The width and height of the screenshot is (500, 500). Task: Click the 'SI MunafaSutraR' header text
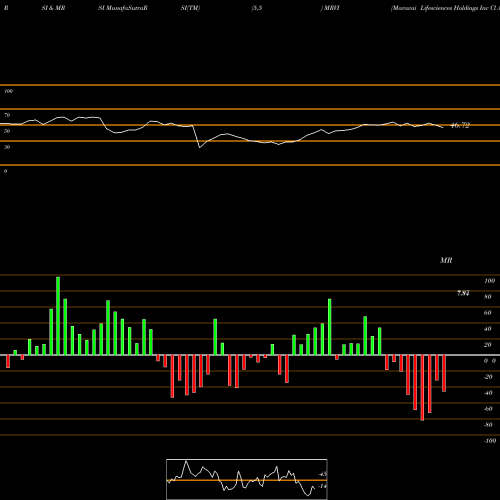point(123,8)
